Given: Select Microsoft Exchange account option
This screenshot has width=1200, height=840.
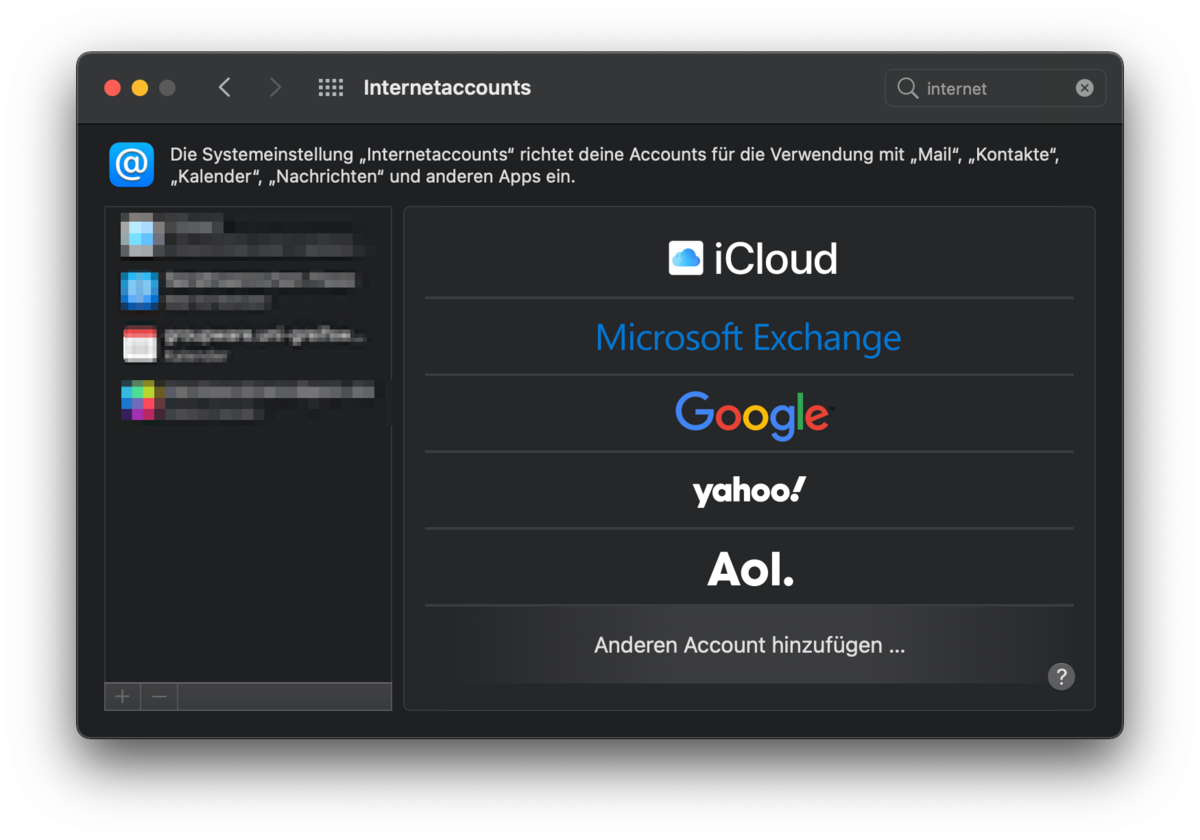Looking at the screenshot, I should click(x=749, y=337).
